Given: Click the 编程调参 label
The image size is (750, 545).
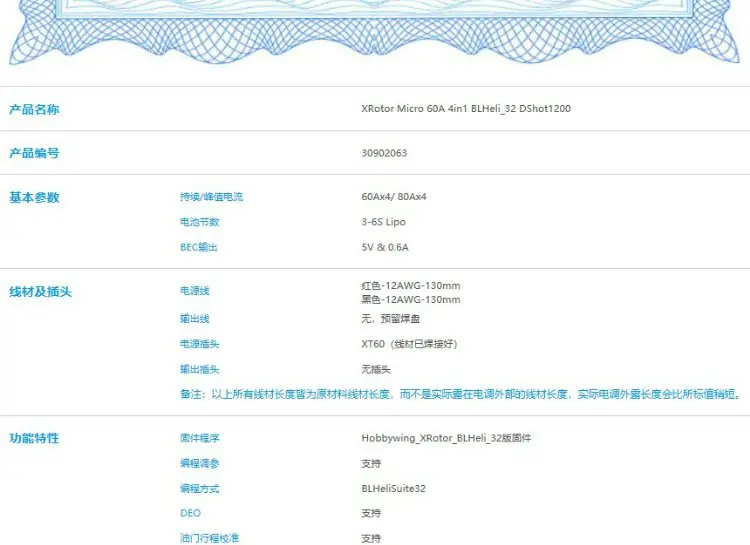Looking at the screenshot, I should [199, 464].
